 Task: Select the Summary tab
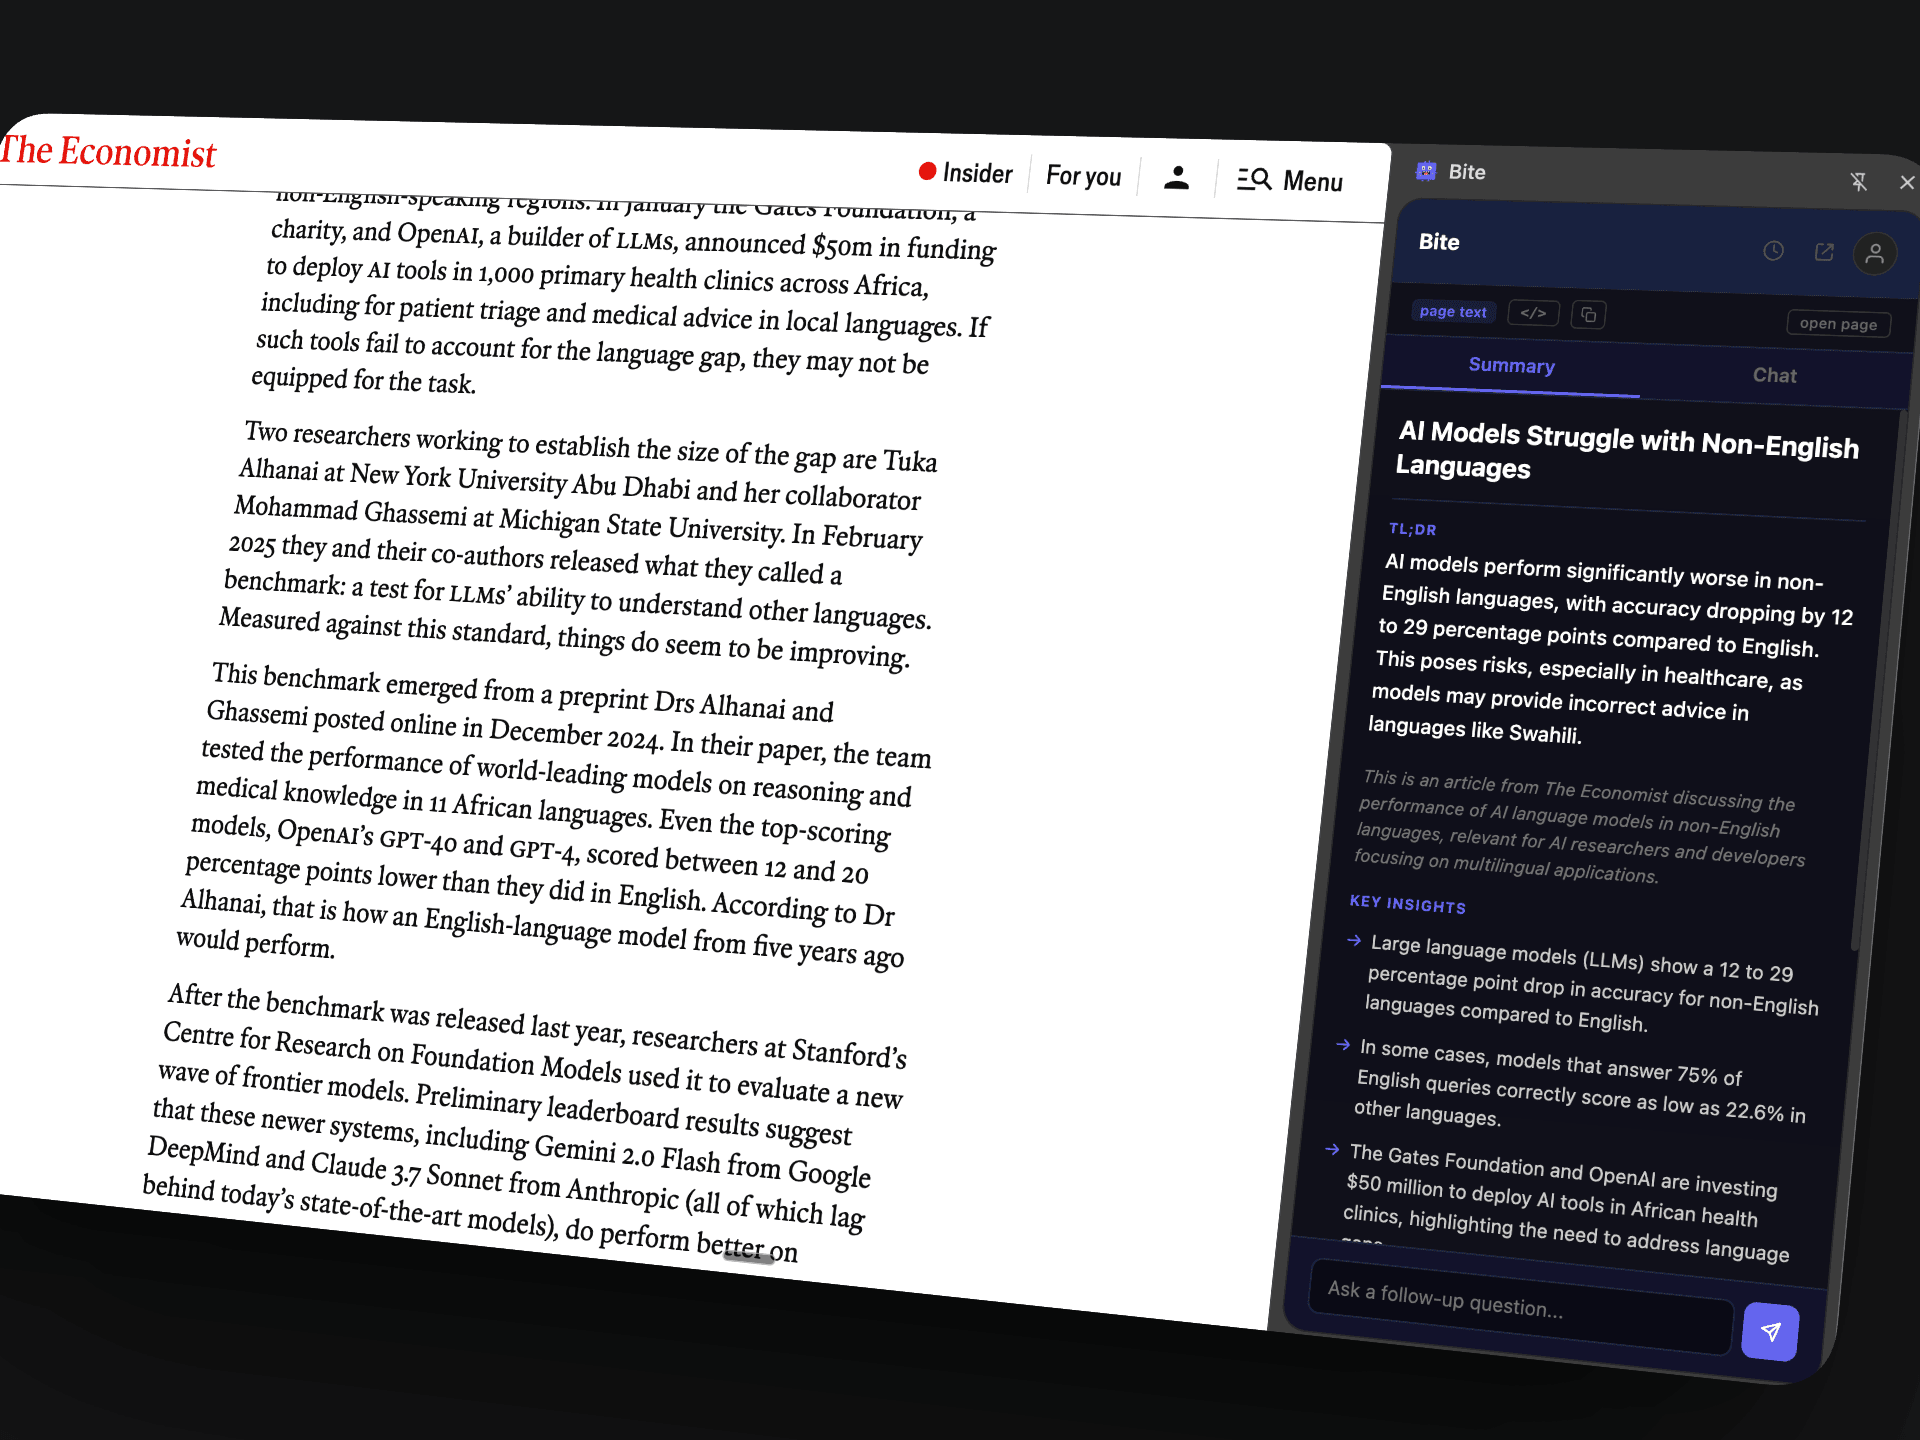[1511, 366]
